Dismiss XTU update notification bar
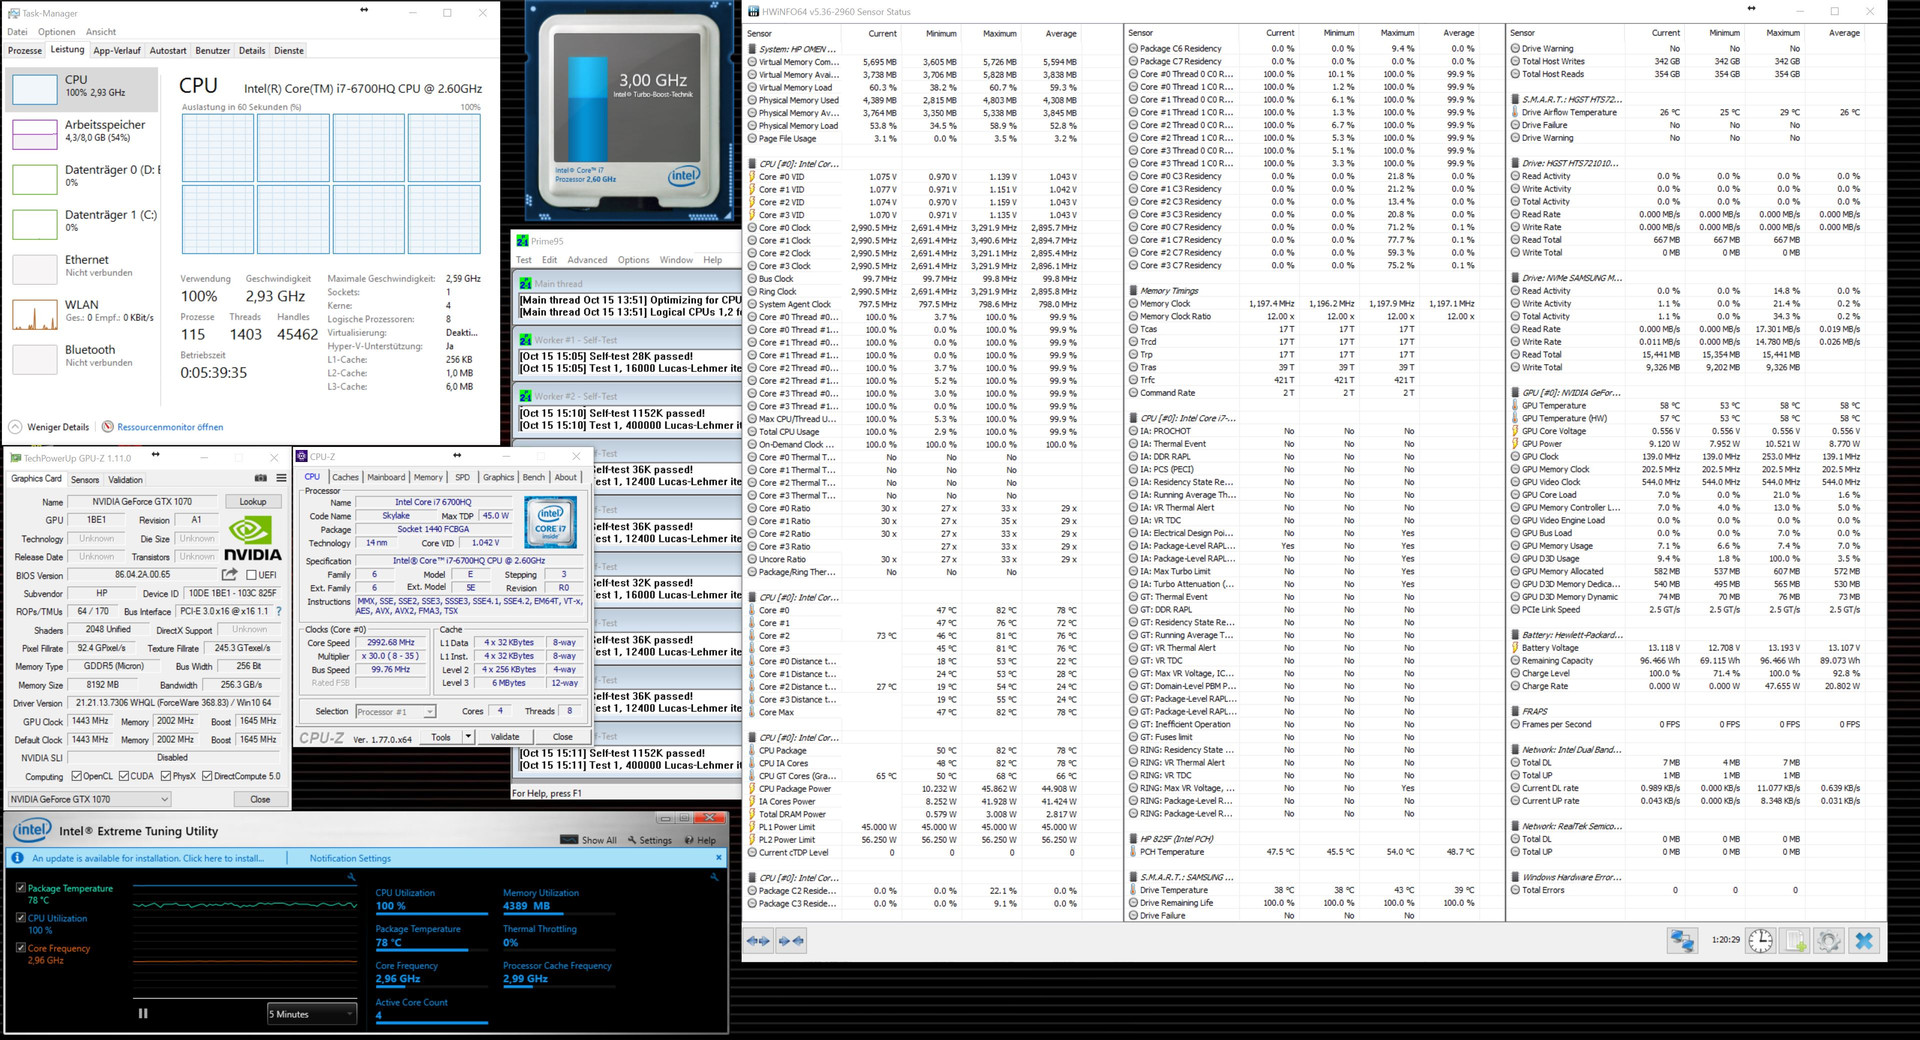The image size is (1920, 1040). (718, 858)
